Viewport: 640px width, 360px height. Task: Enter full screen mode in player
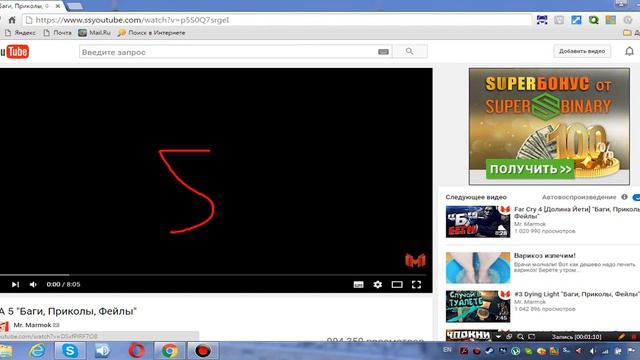click(x=416, y=284)
